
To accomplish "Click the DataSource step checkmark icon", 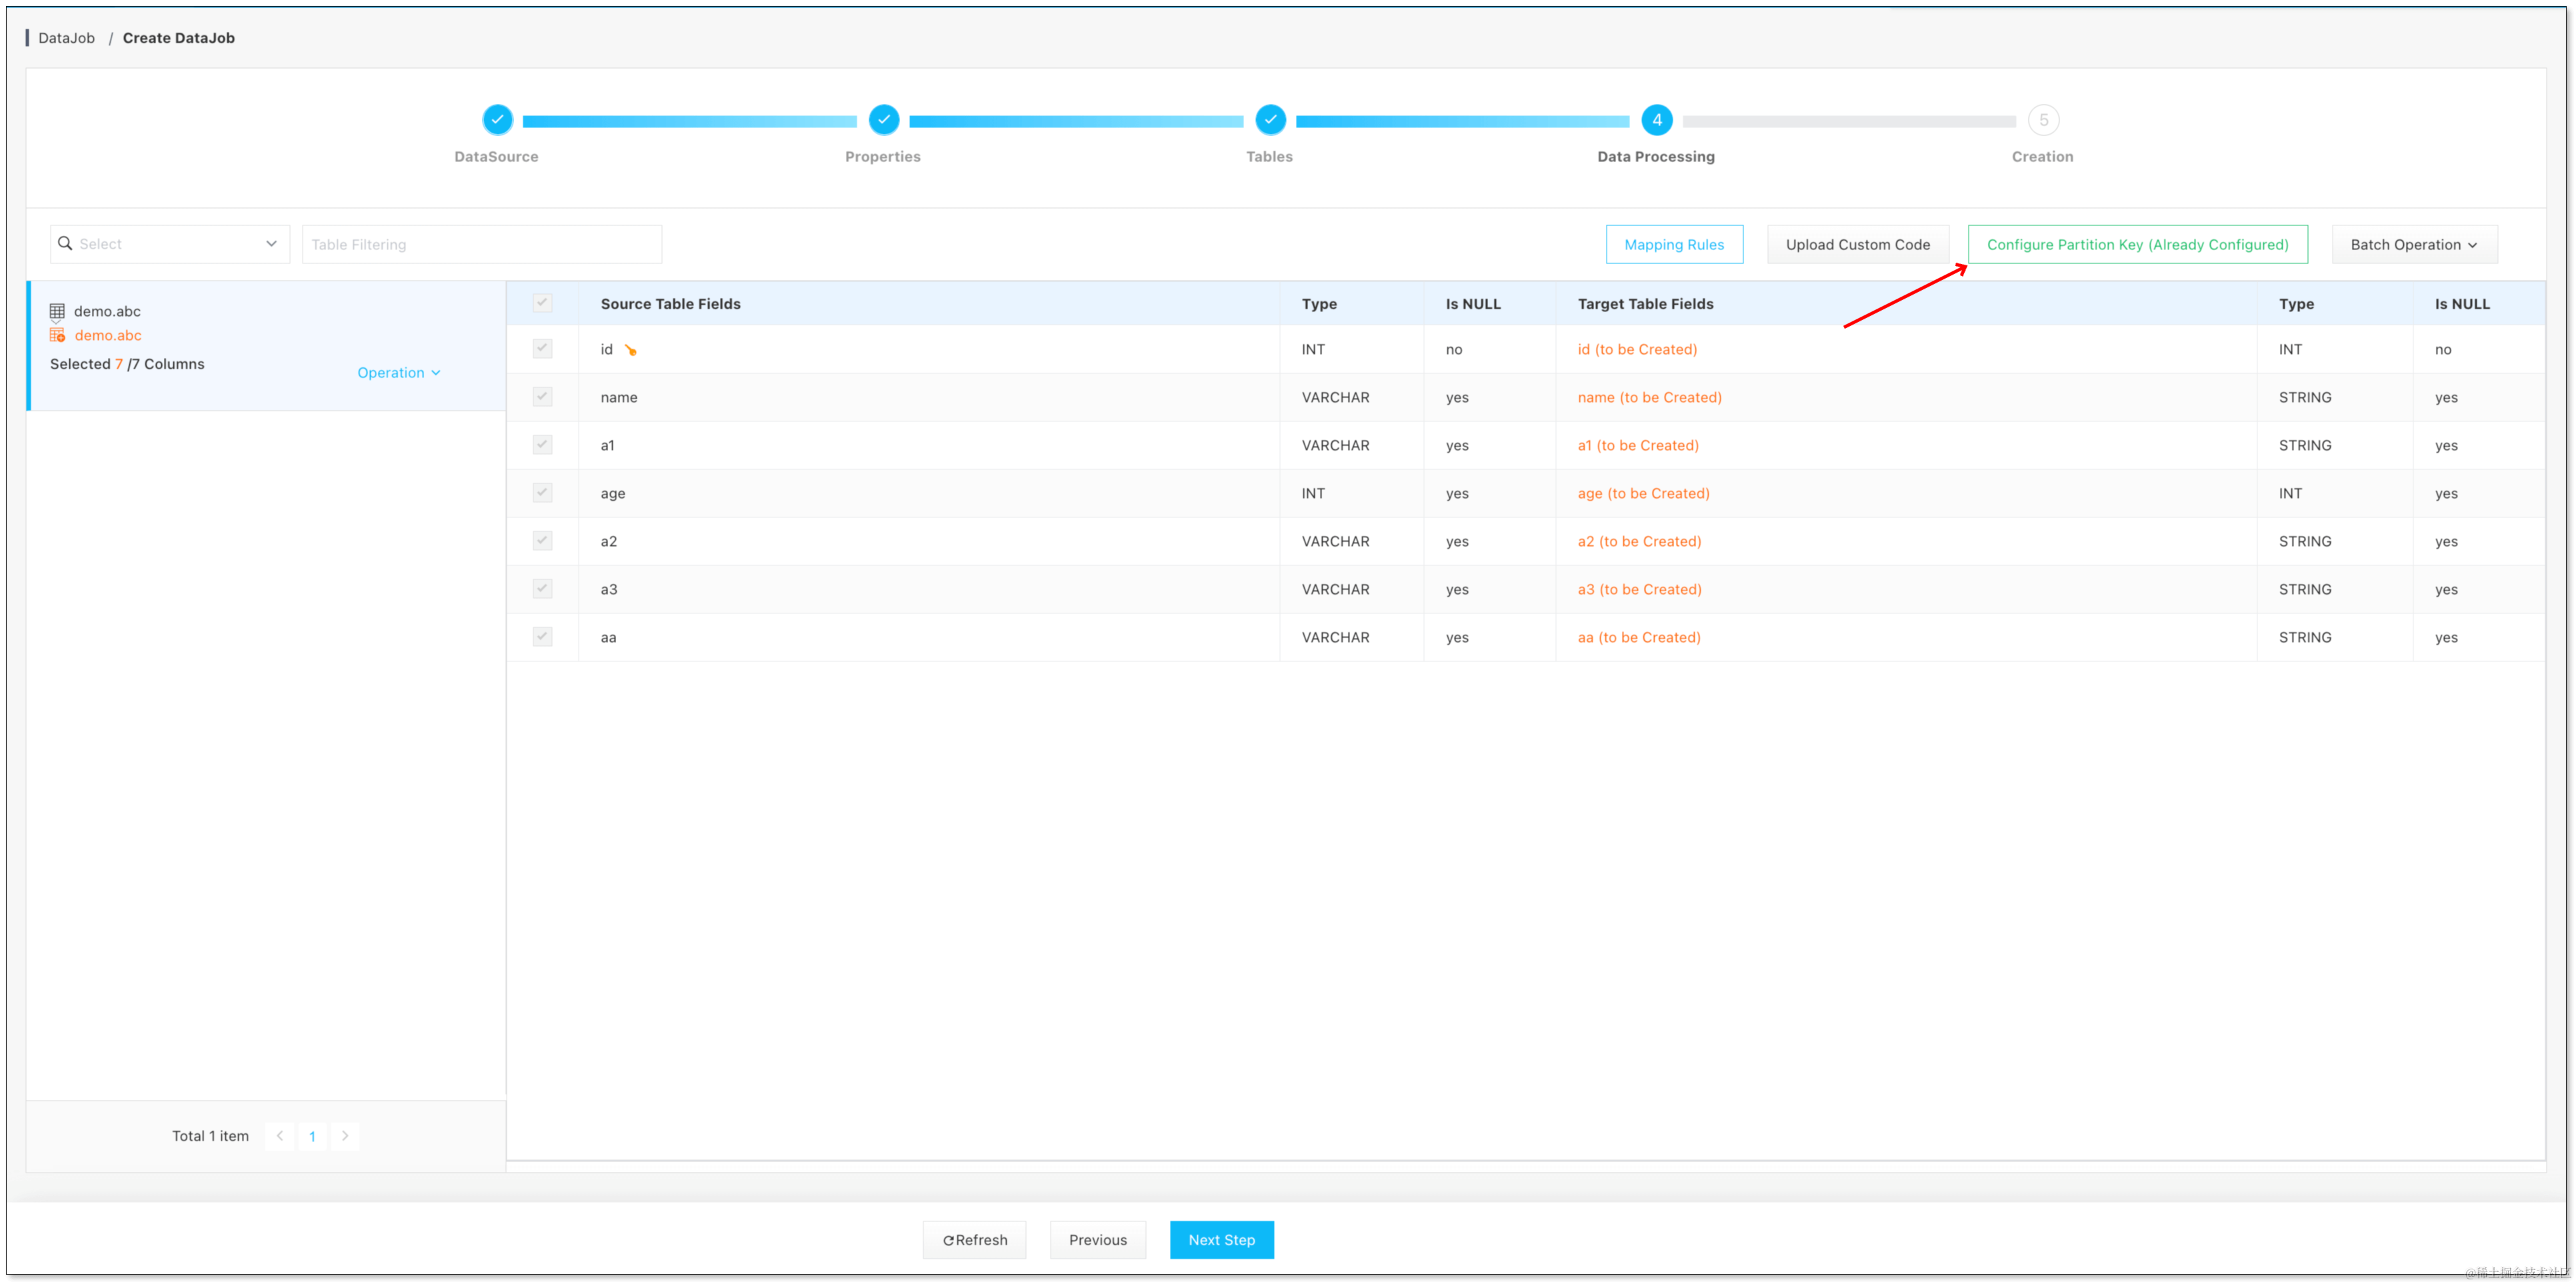I will 497,119.
